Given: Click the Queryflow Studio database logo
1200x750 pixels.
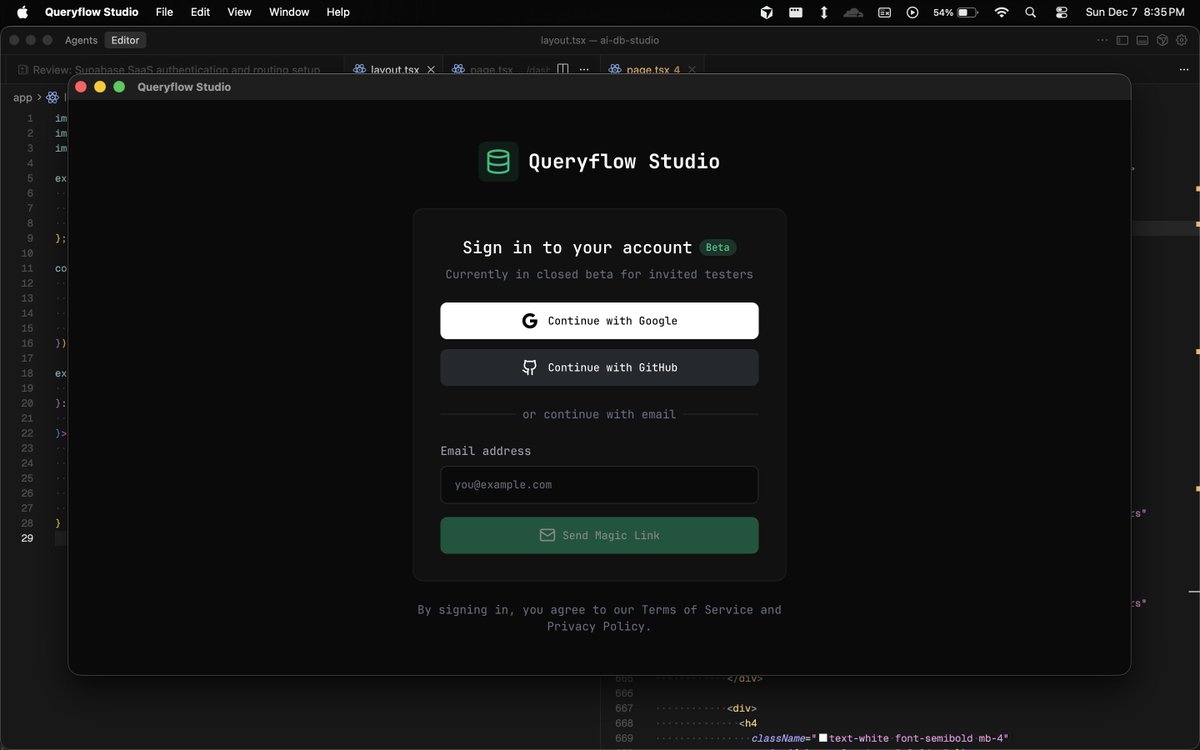Looking at the screenshot, I should [x=498, y=161].
